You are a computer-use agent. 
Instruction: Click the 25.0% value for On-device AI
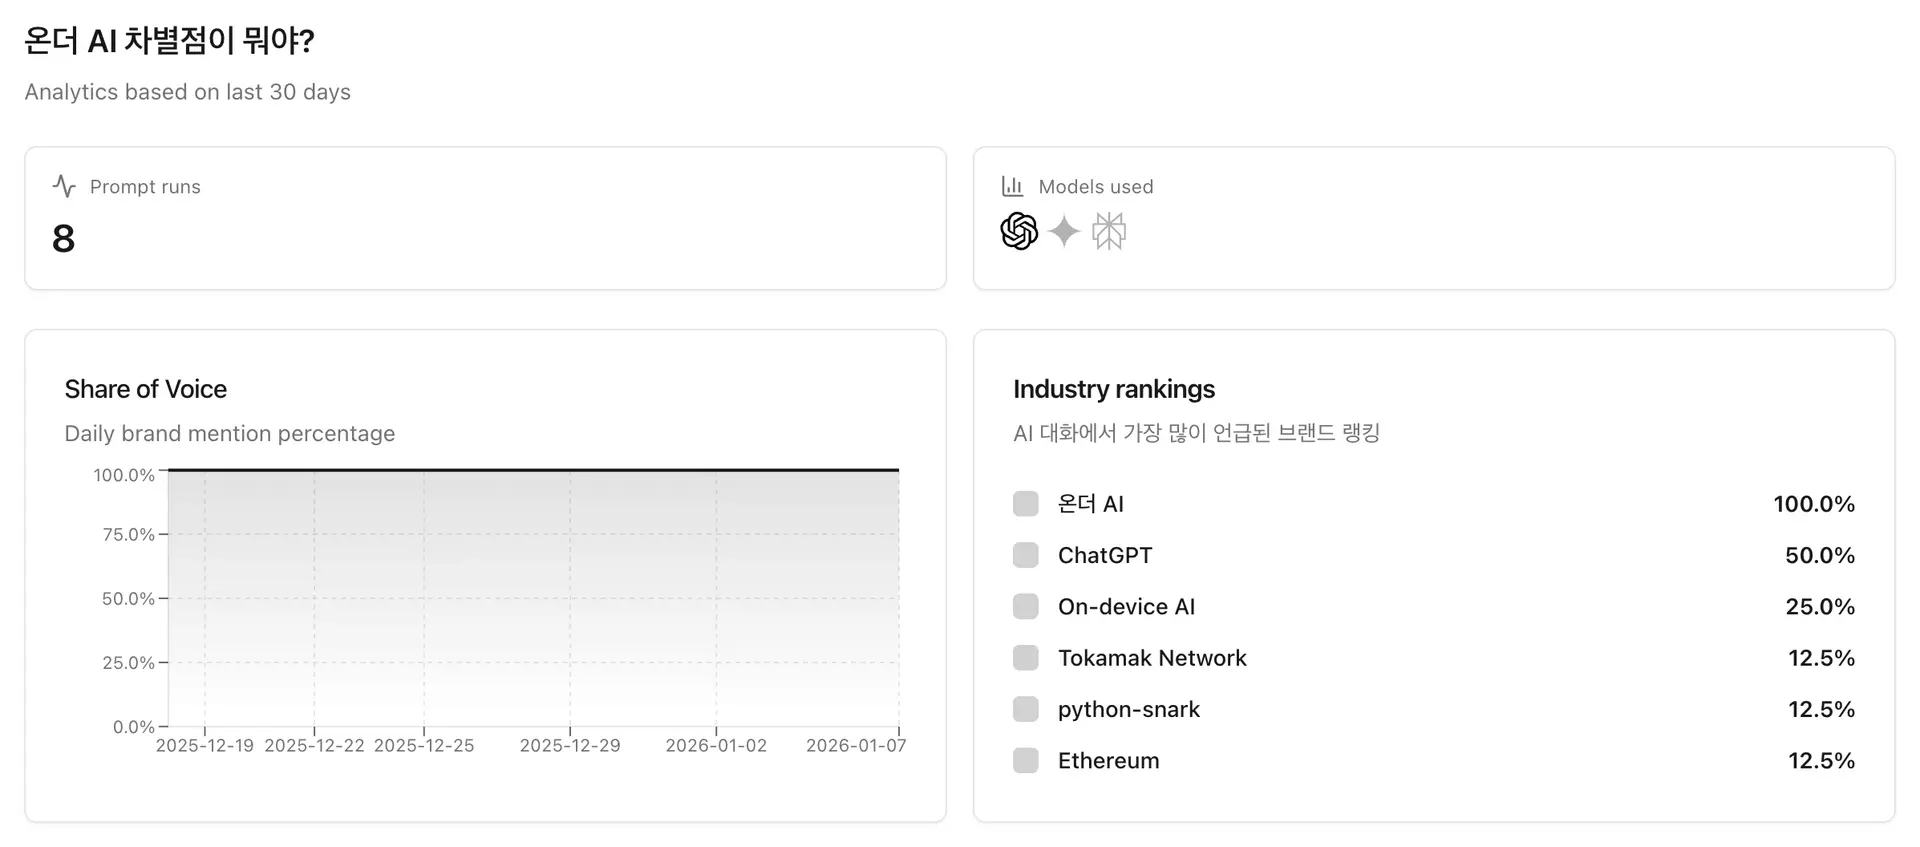[1820, 607]
